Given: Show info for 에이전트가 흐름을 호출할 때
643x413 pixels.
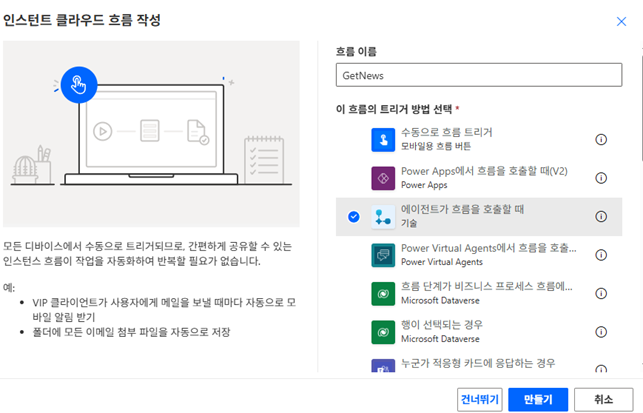Looking at the screenshot, I should [x=601, y=216].
